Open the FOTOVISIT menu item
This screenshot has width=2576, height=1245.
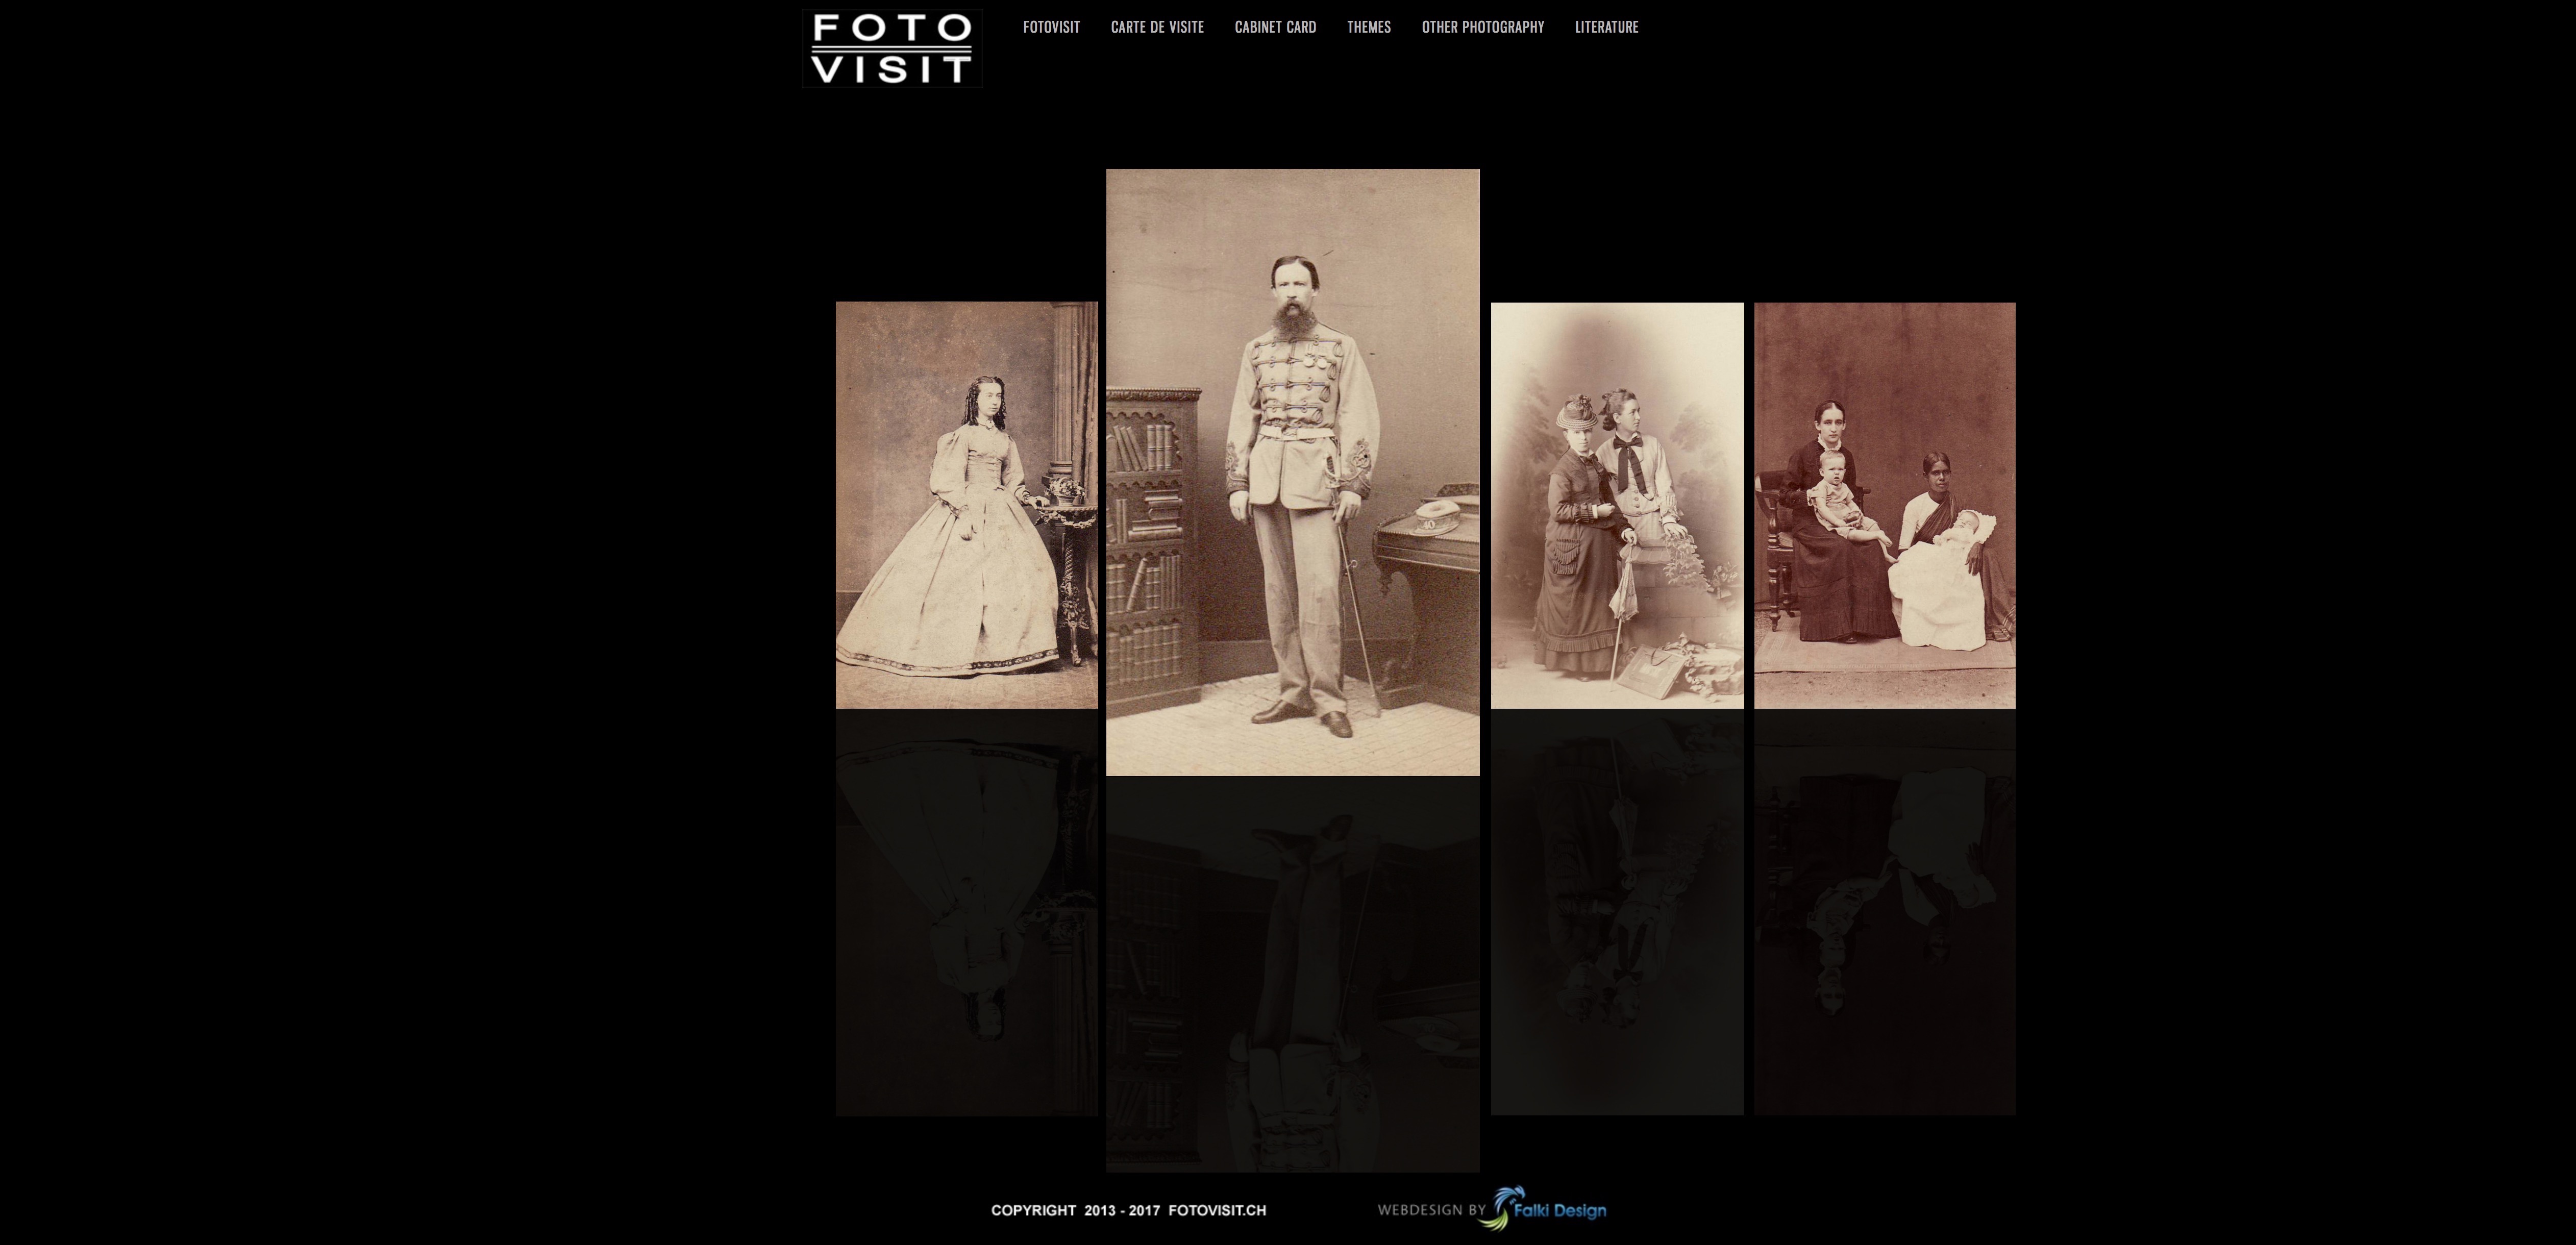click(x=1050, y=27)
